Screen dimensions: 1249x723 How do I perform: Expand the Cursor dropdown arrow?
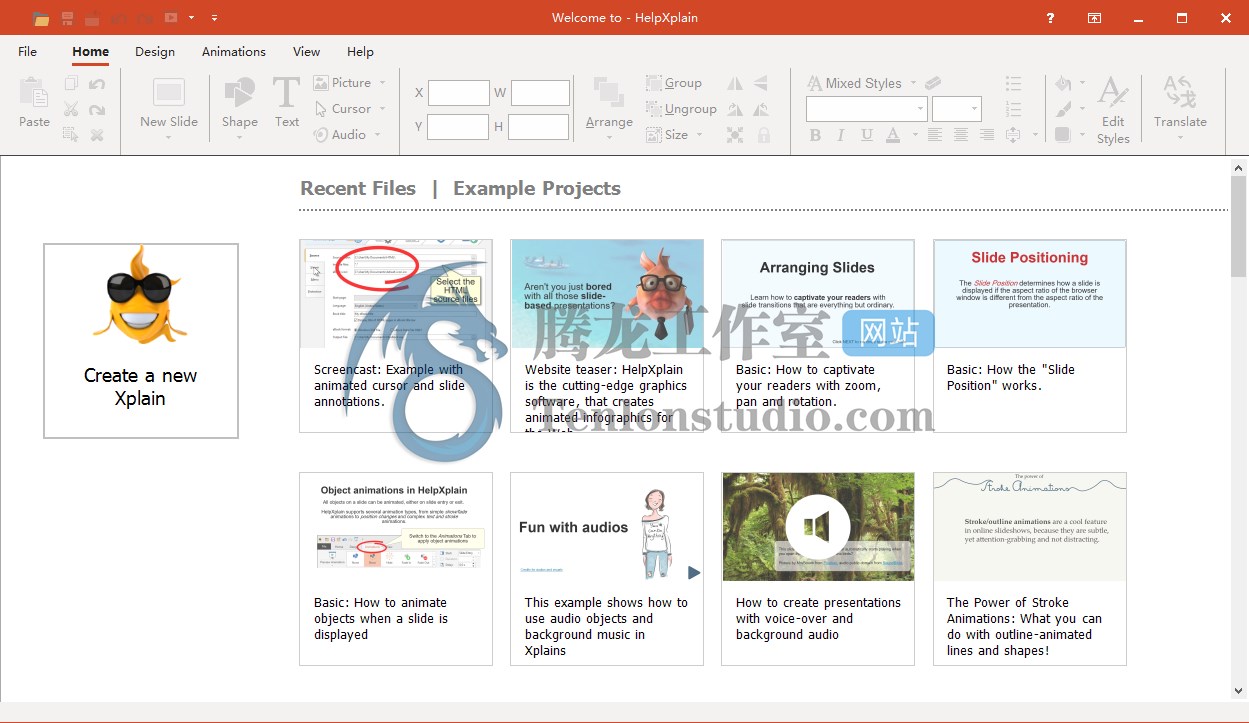pyautogui.click(x=382, y=109)
